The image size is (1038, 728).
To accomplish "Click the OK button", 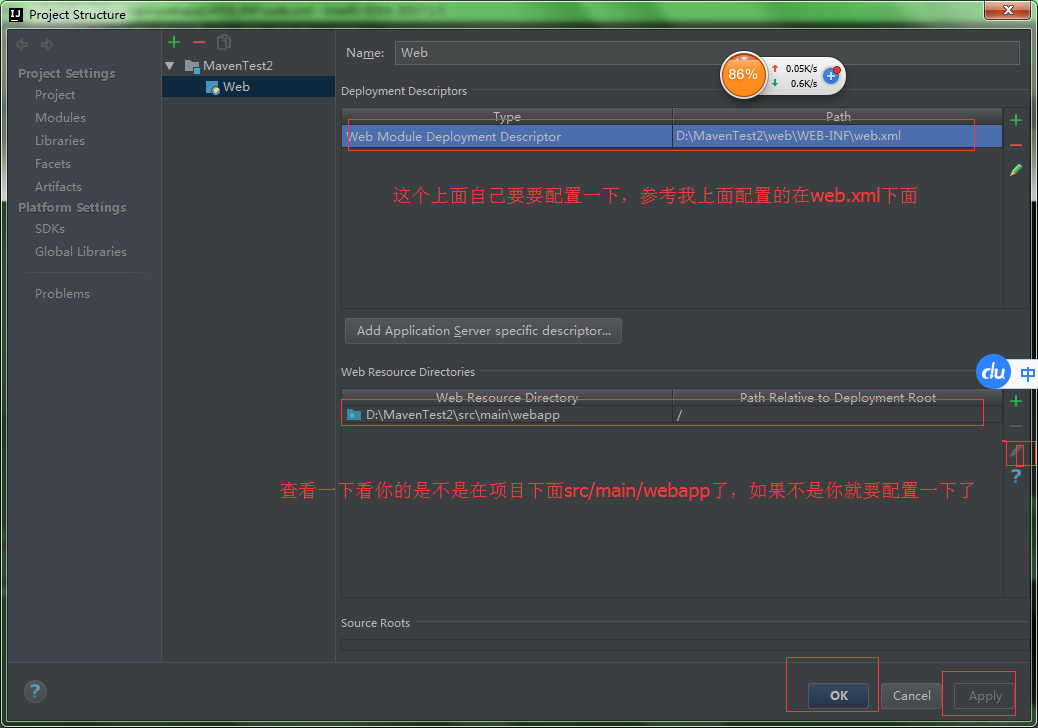I will [x=838, y=696].
